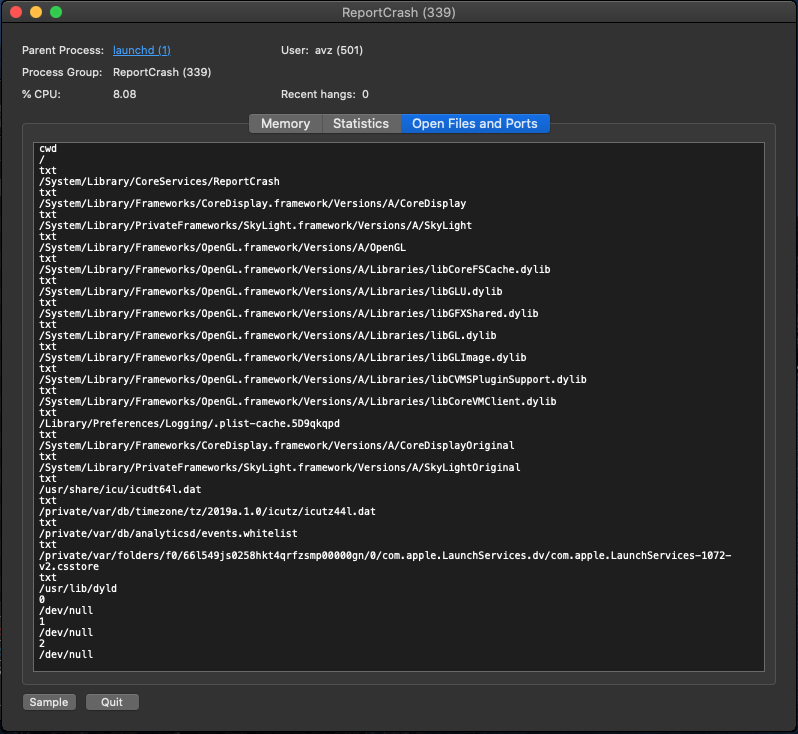Select the analyticsd/events.whitelist path line
This screenshot has height=734, width=798.
pyautogui.click(x=168, y=533)
